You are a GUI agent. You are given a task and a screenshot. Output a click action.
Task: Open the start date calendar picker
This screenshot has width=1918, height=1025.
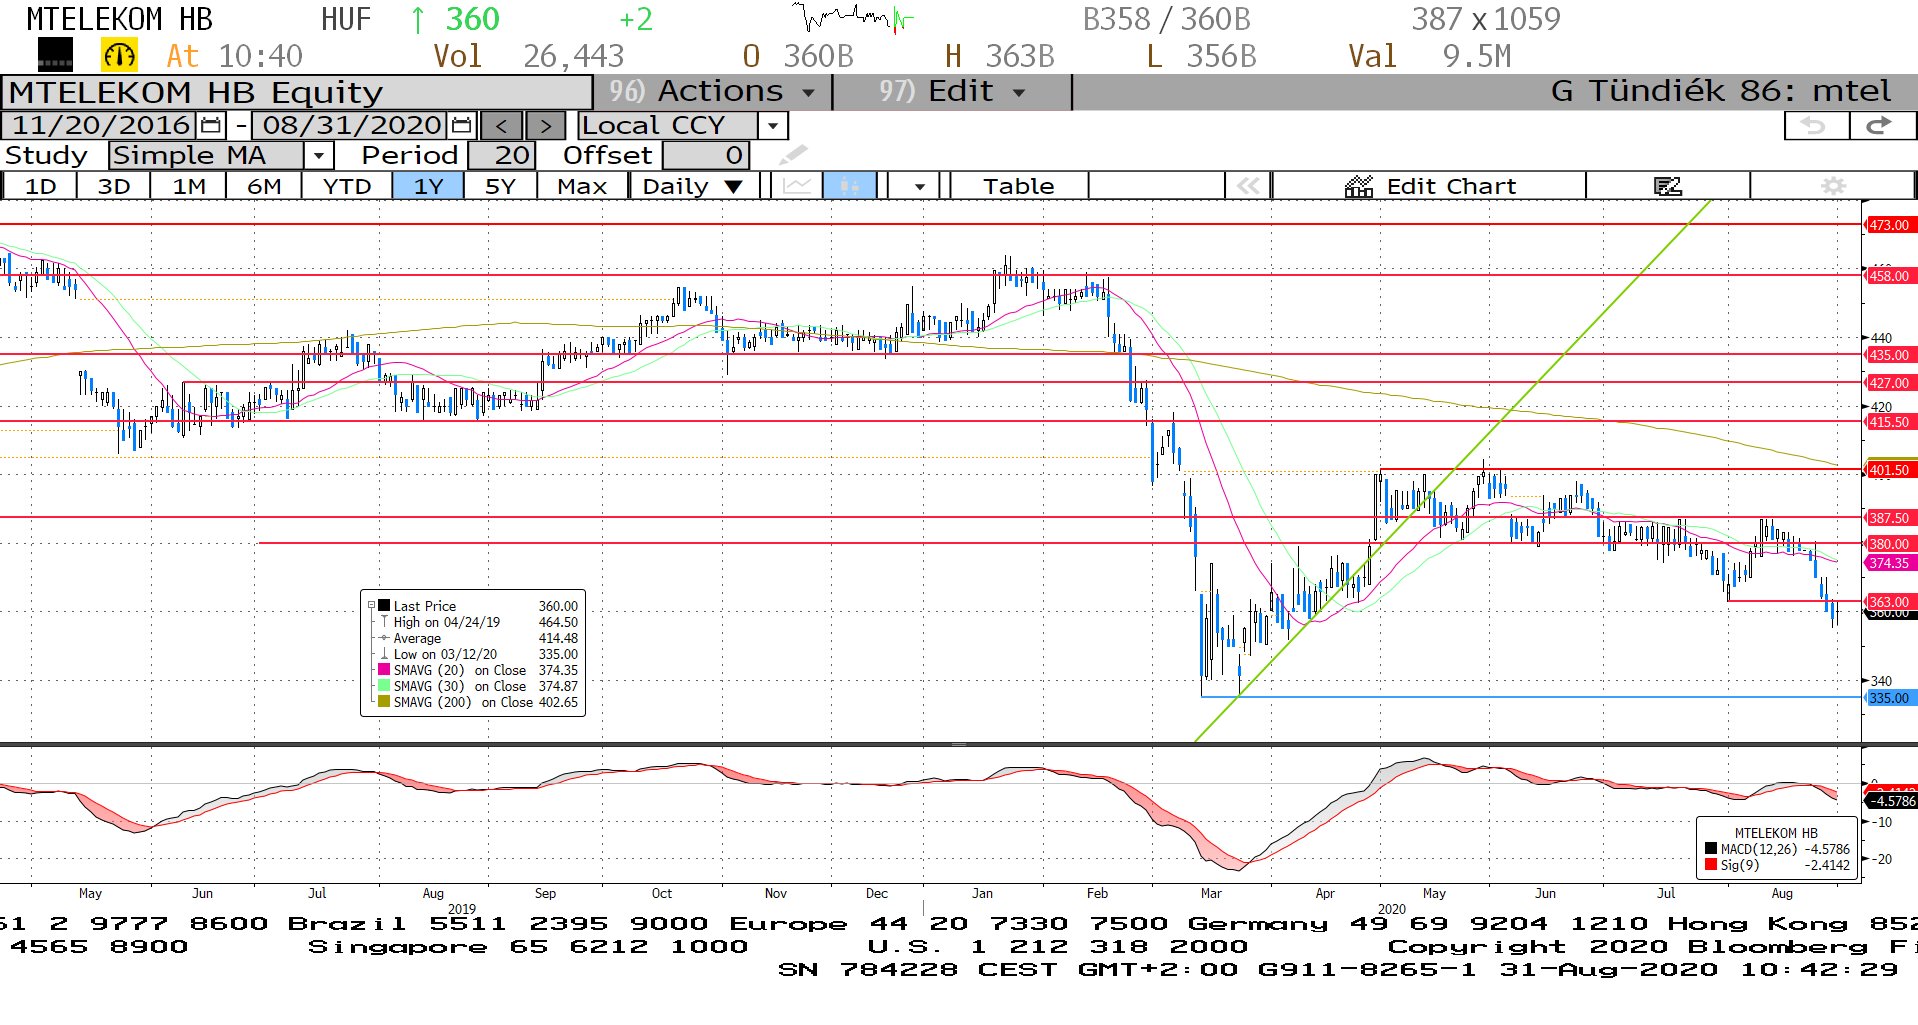click(210, 126)
